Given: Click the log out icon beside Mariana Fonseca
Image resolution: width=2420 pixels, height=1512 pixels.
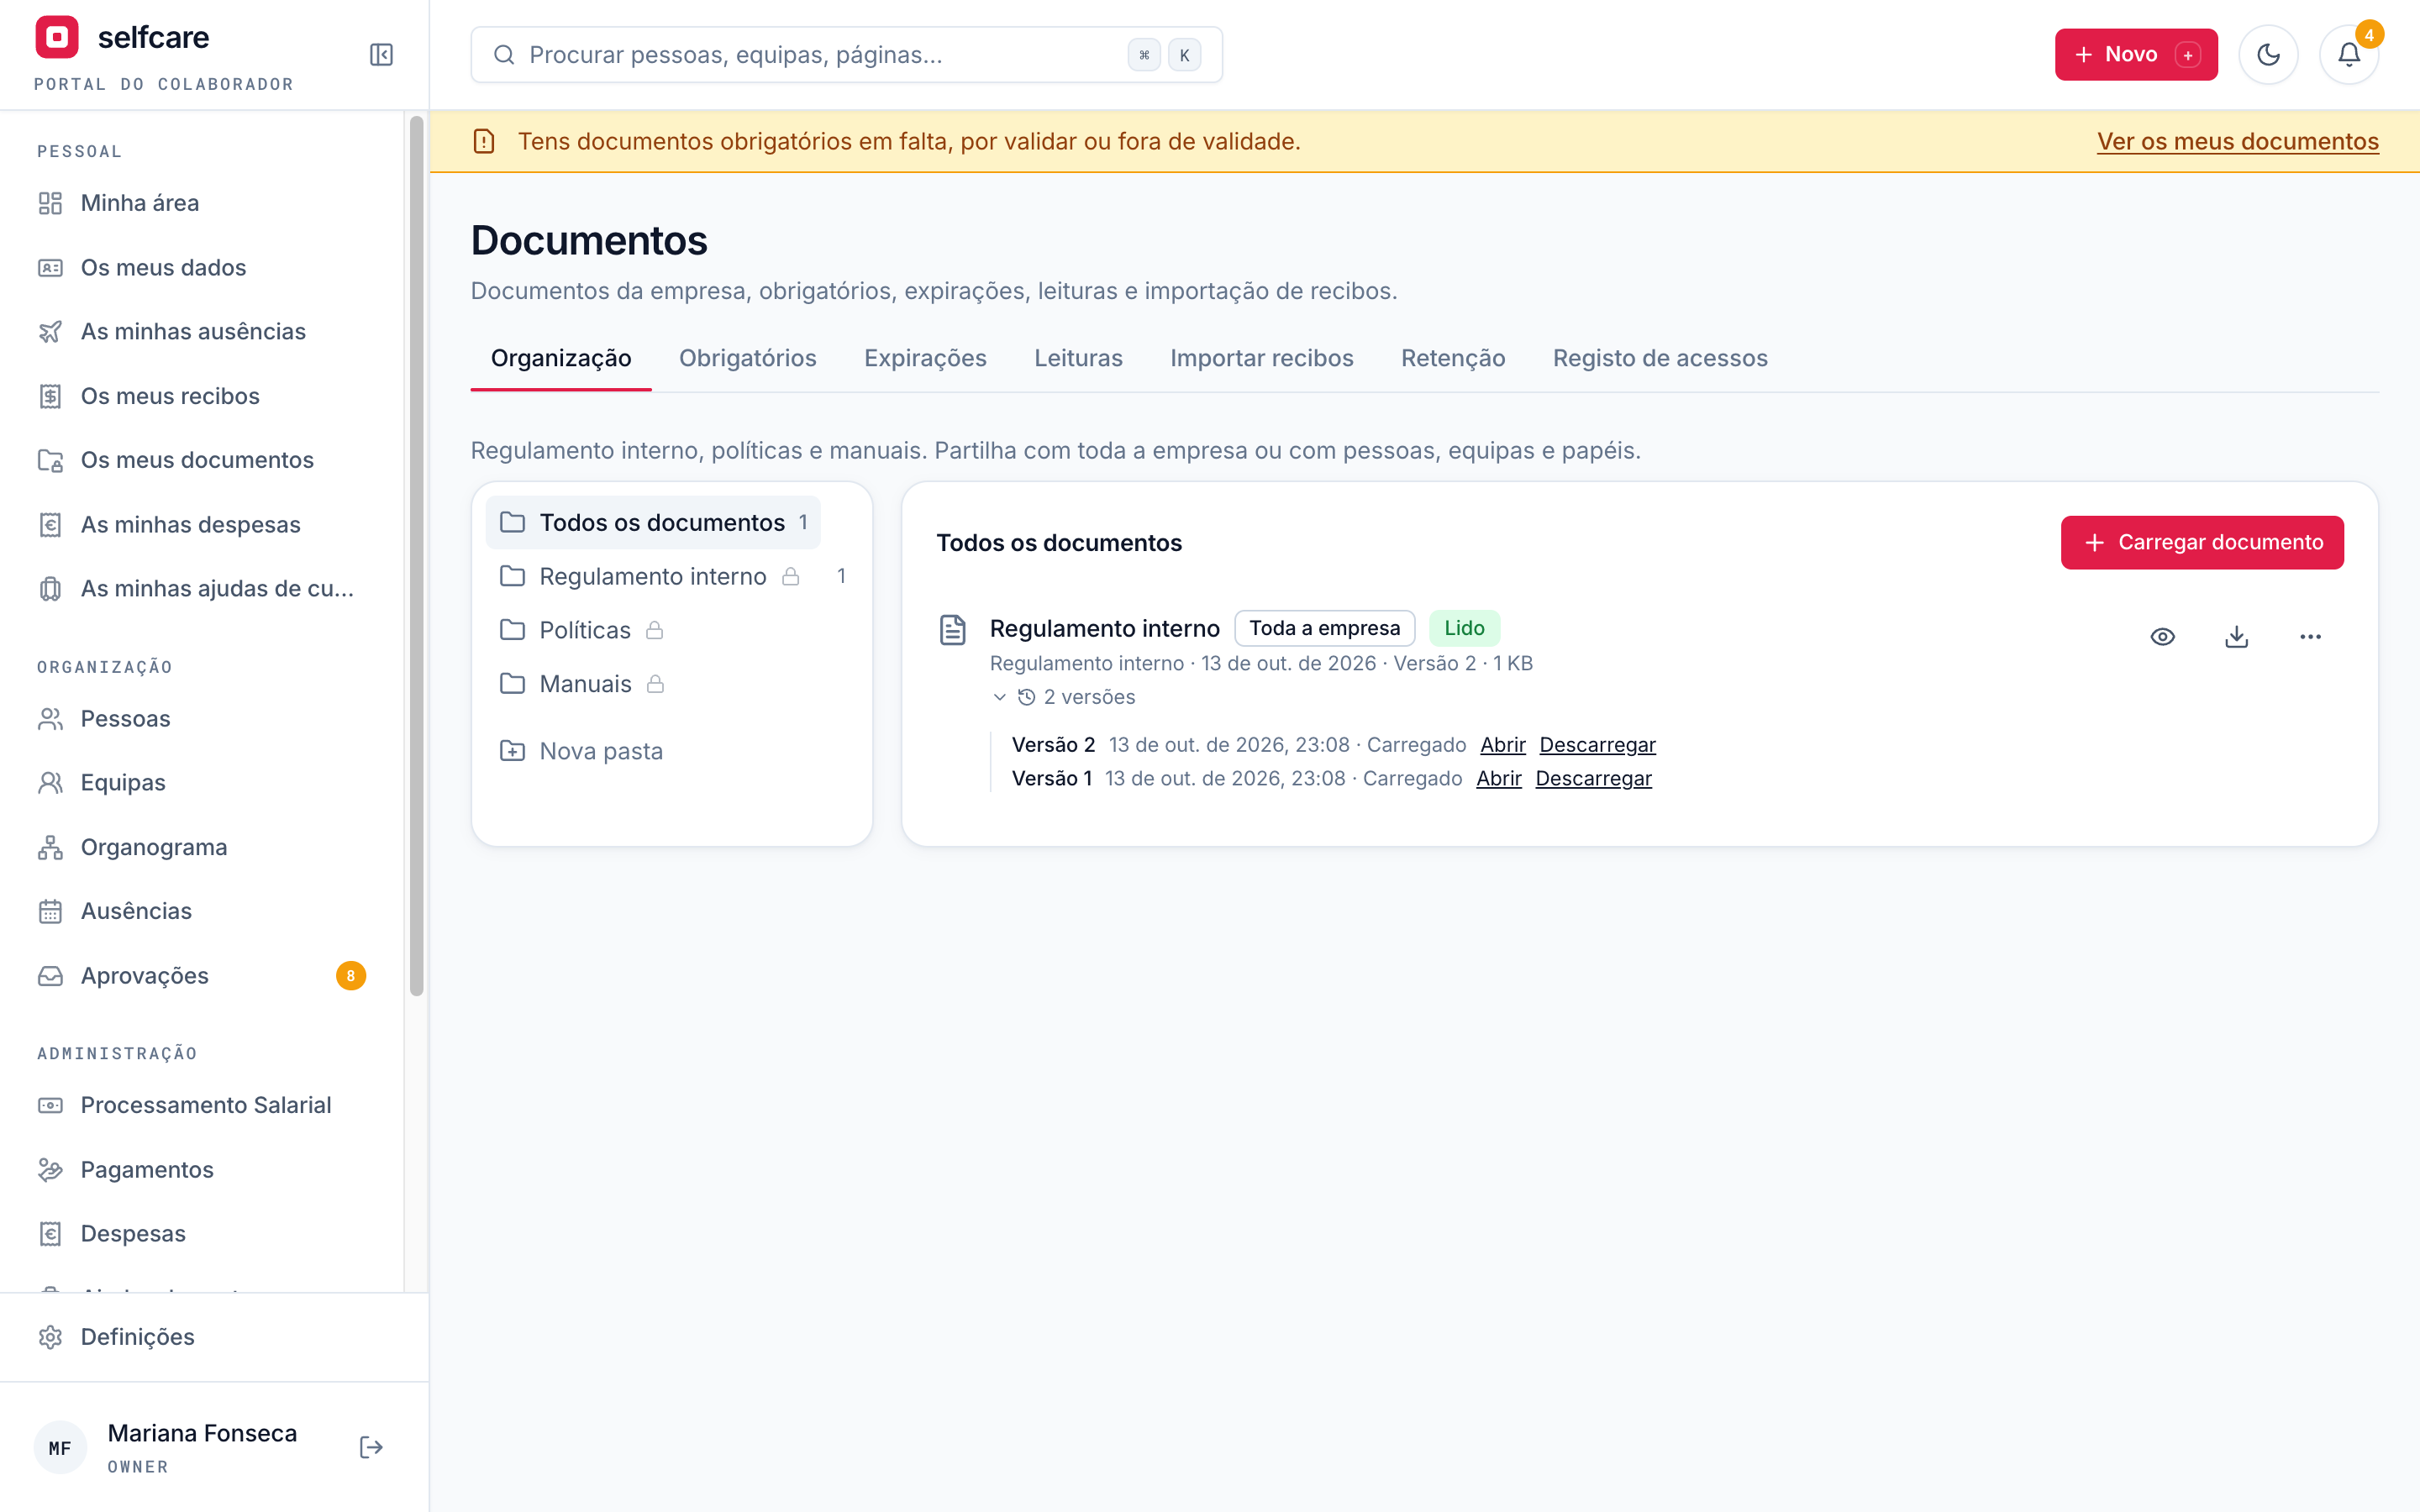Looking at the screenshot, I should pyautogui.click(x=371, y=1447).
